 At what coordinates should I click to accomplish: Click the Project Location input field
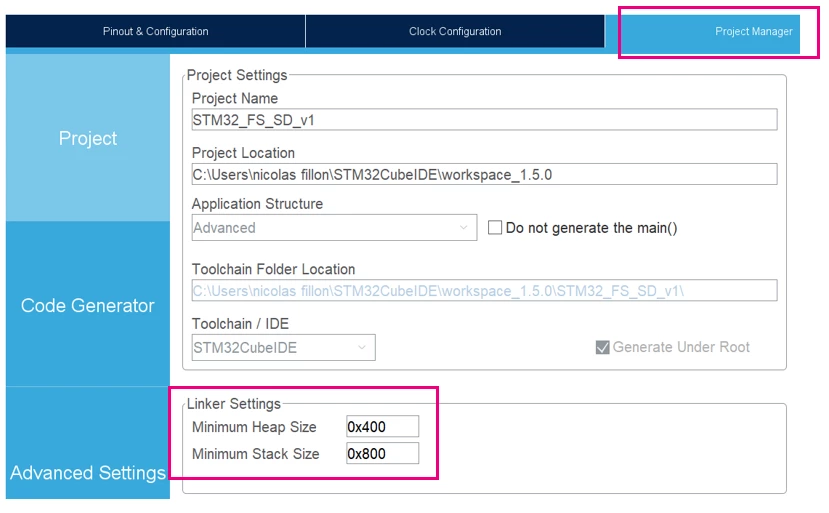coord(484,174)
